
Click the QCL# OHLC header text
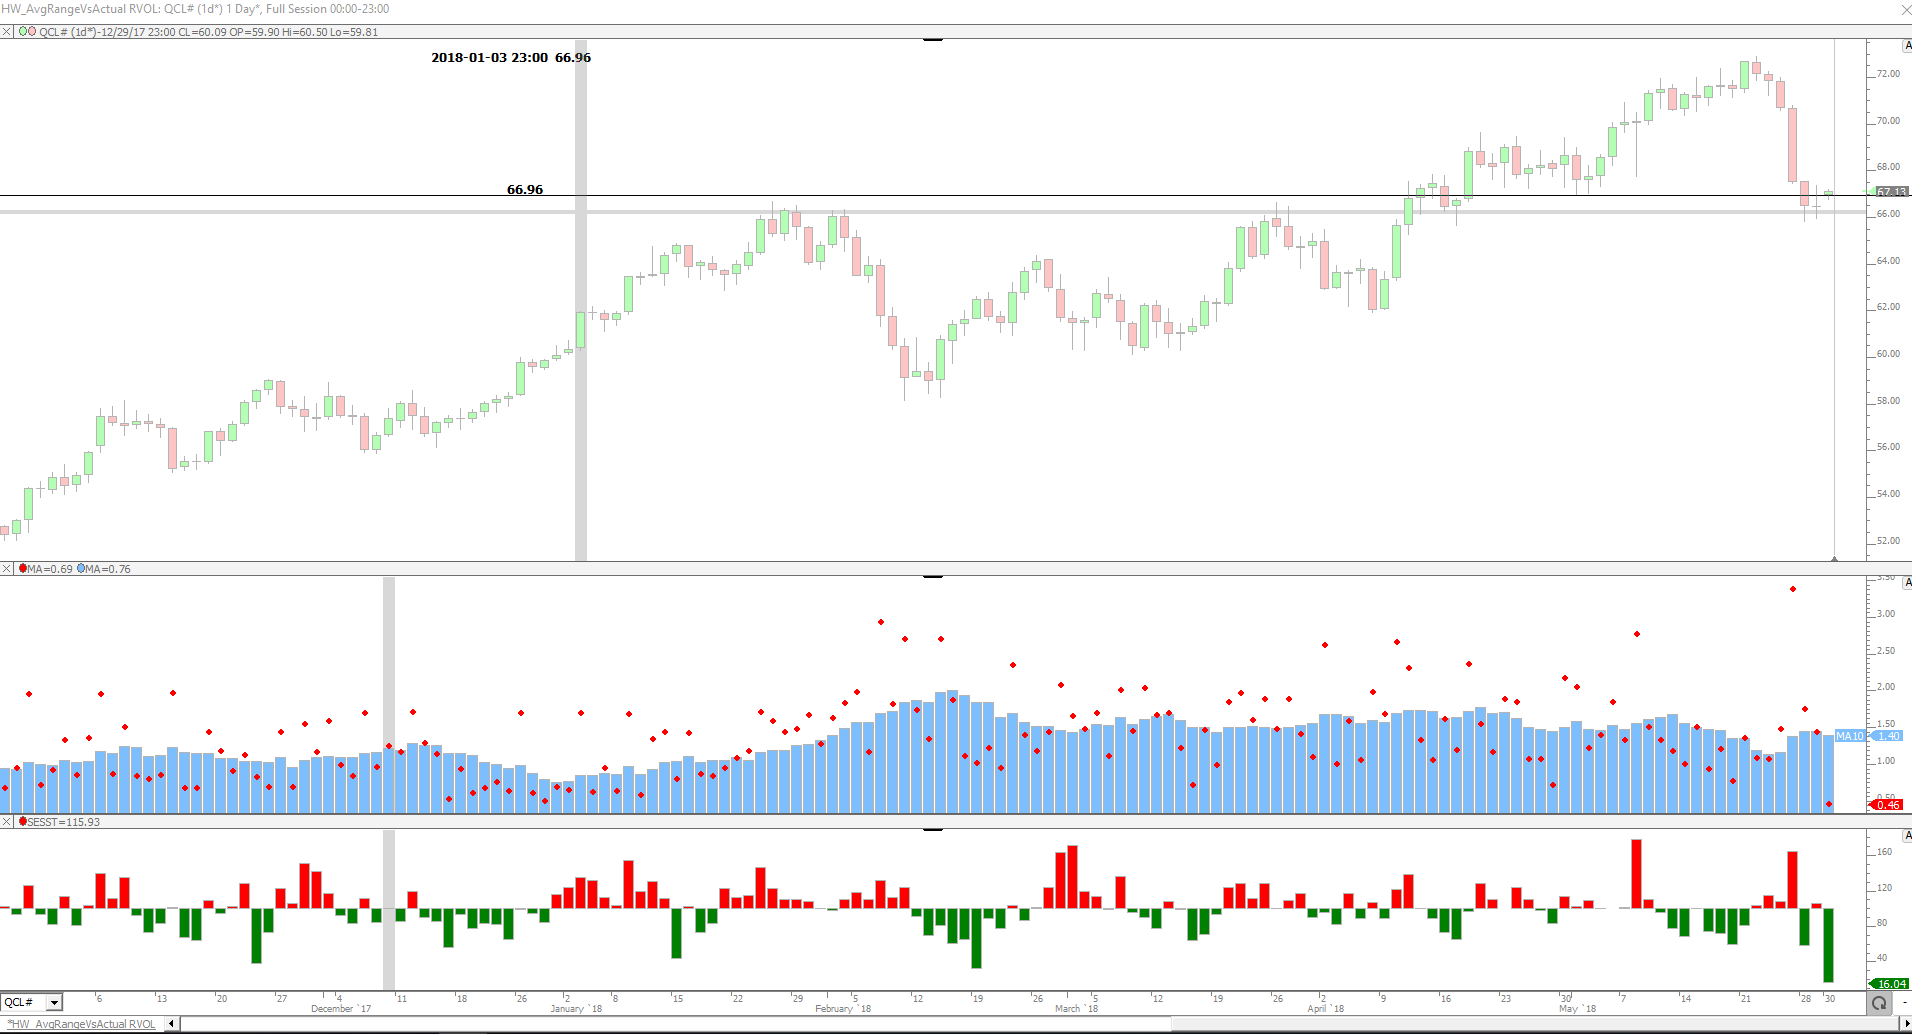coord(209,32)
